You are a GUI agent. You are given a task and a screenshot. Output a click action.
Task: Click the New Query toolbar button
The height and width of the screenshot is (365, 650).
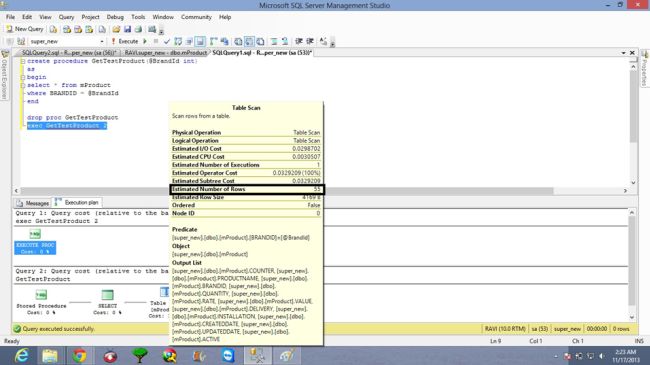pyautogui.click(x=24, y=29)
